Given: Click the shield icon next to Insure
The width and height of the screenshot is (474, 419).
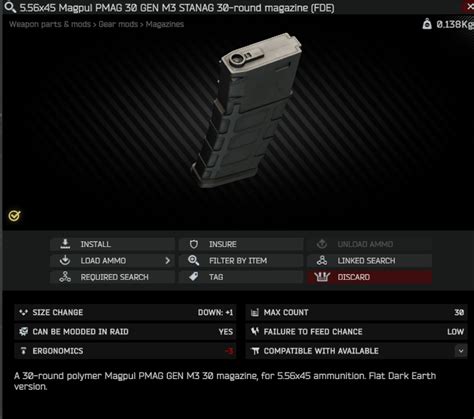Looking at the screenshot, I should coord(194,244).
